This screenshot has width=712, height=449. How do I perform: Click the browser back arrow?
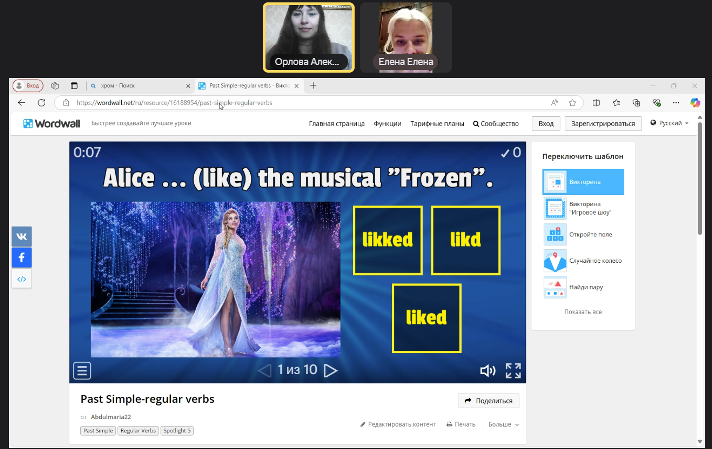tap(21, 103)
